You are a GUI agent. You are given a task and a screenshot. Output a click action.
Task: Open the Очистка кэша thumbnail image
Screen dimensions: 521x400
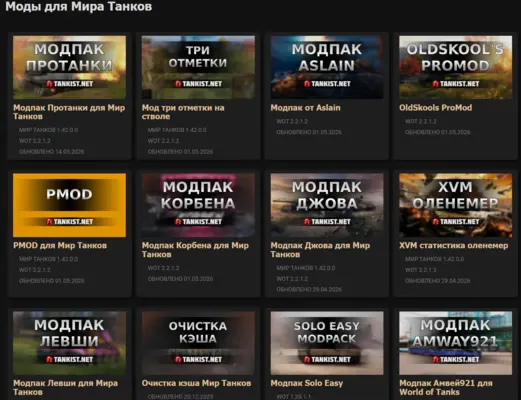tap(198, 343)
